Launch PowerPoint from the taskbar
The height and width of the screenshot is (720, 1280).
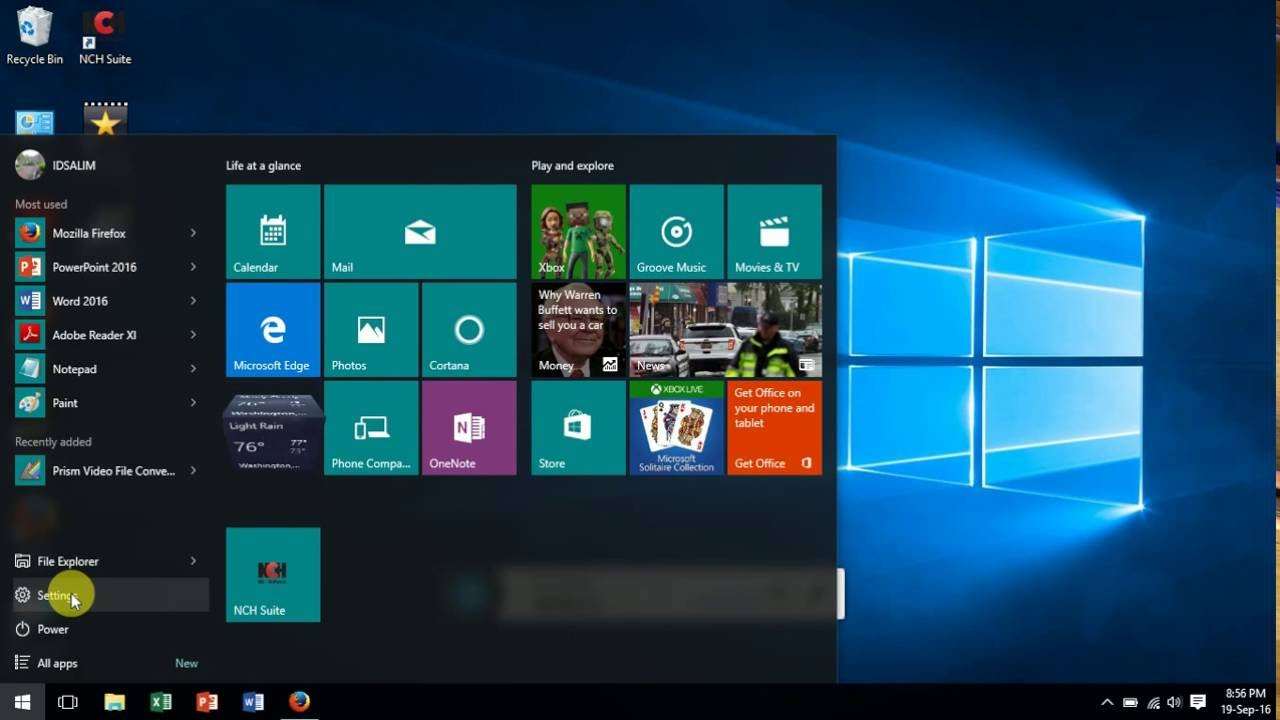coord(207,702)
